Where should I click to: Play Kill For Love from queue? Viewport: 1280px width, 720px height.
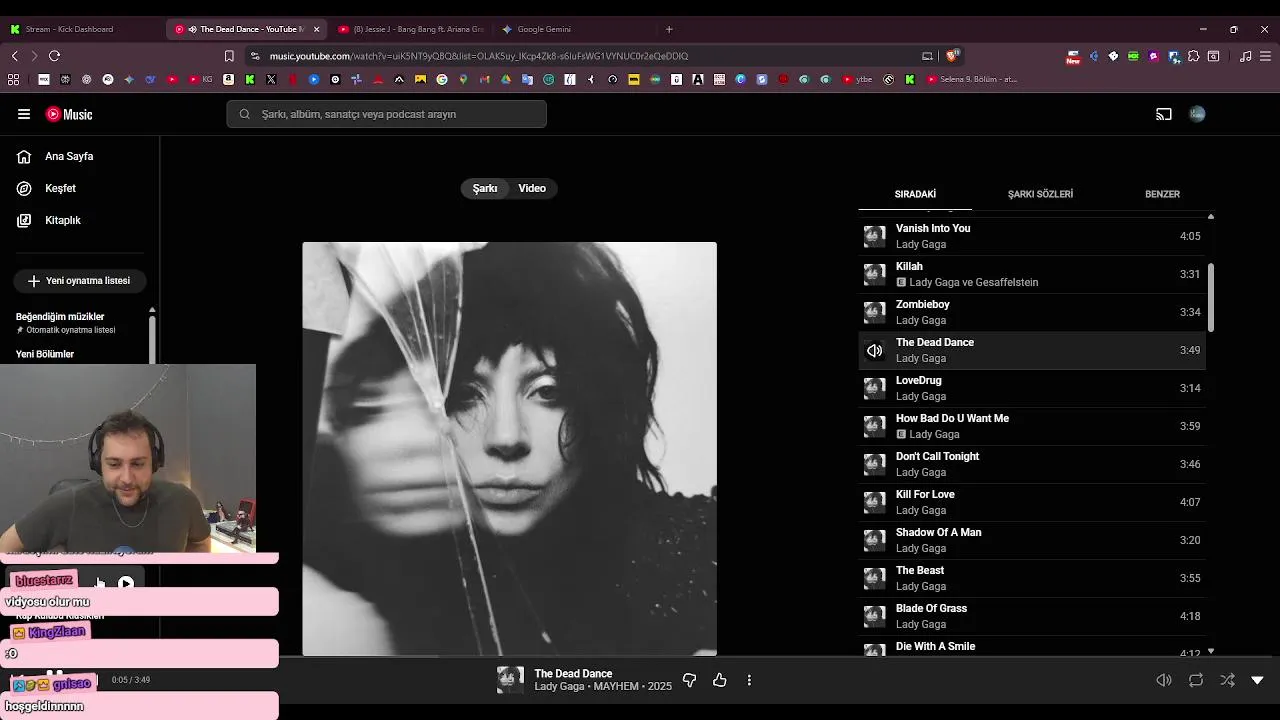coord(1032,502)
